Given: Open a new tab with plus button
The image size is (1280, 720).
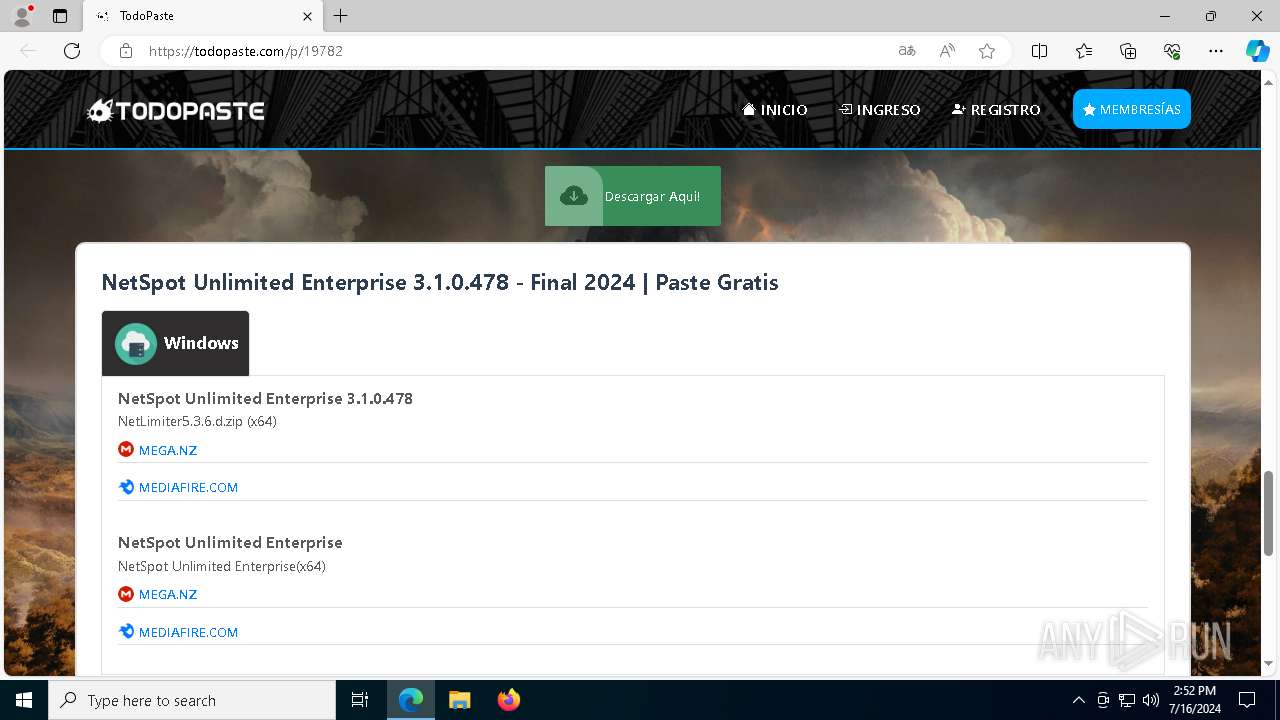Looking at the screenshot, I should click(x=341, y=16).
